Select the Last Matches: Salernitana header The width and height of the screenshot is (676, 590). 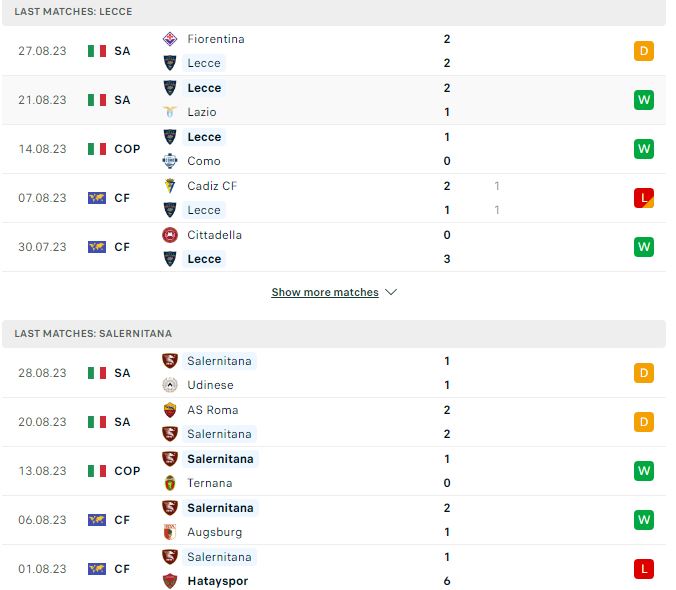334,334
